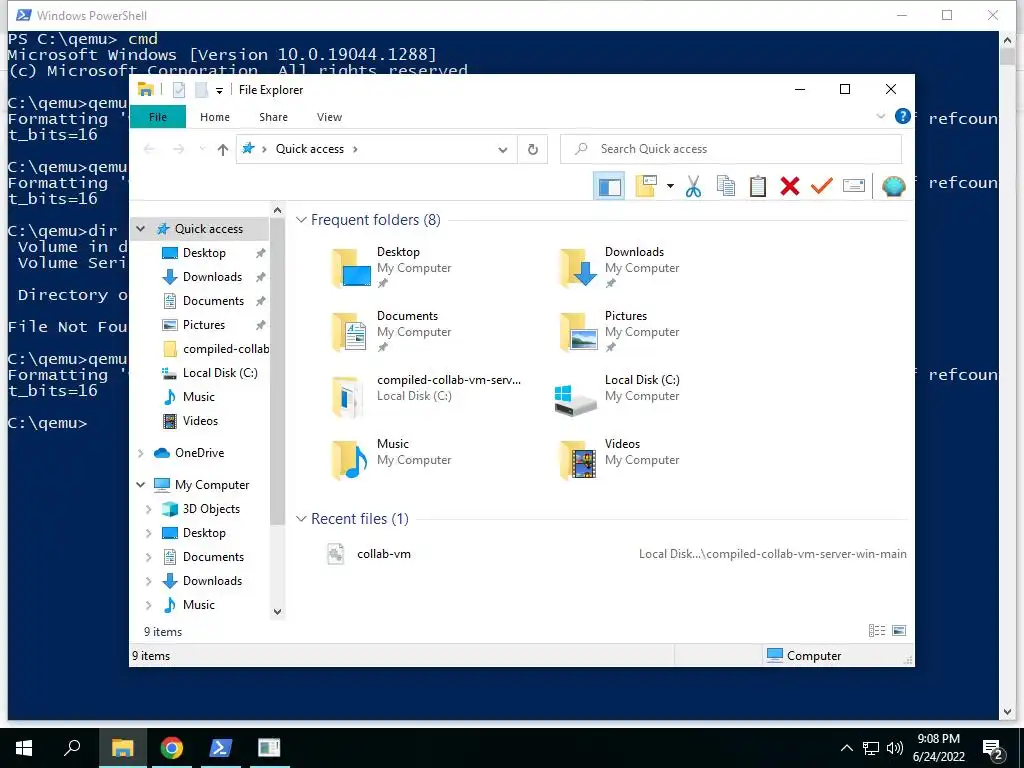This screenshot has height=768, width=1024.
Task: Open the blue Help question mark
Action: (903, 116)
